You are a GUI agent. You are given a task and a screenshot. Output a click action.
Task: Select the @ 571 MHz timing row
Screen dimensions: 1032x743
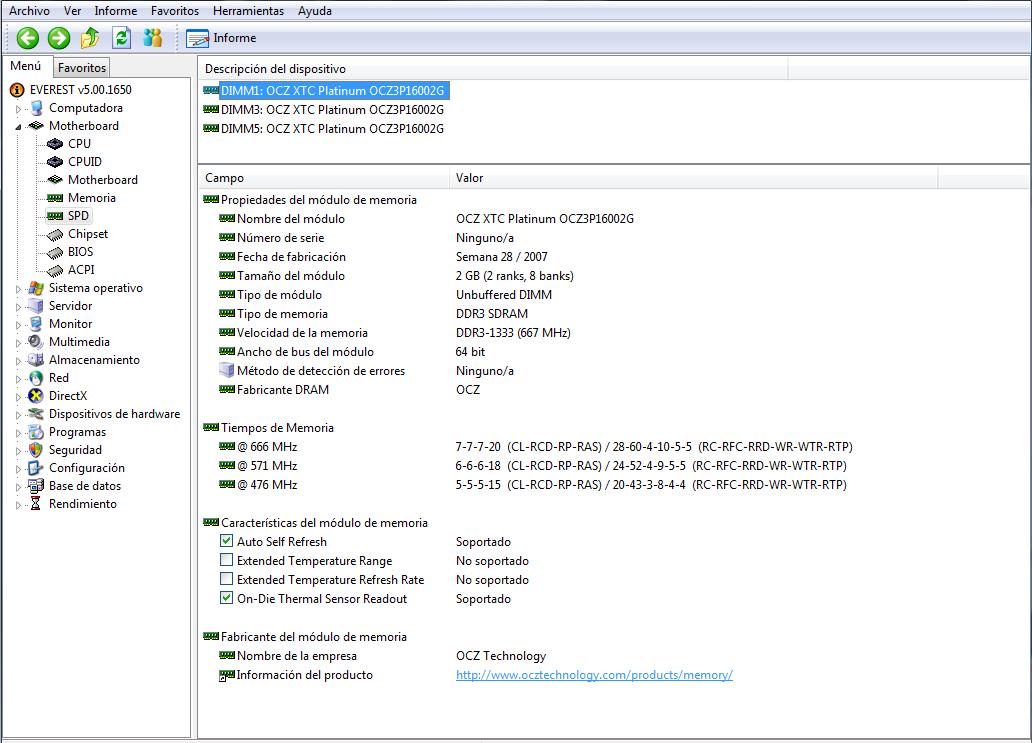click(532, 466)
